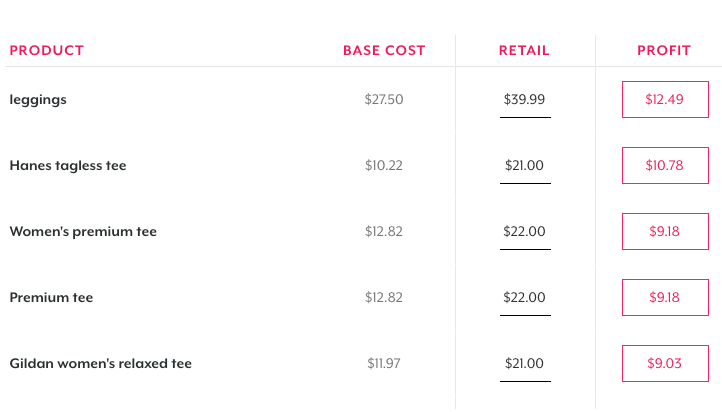The height and width of the screenshot is (412, 722).
Task: Click the BASE COST column header
Action: pos(384,50)
